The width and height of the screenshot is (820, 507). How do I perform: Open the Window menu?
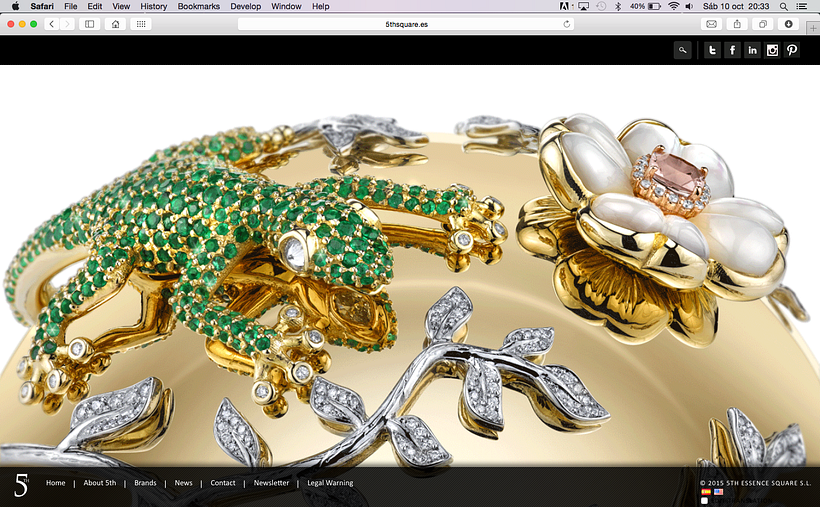click(286, 6)
